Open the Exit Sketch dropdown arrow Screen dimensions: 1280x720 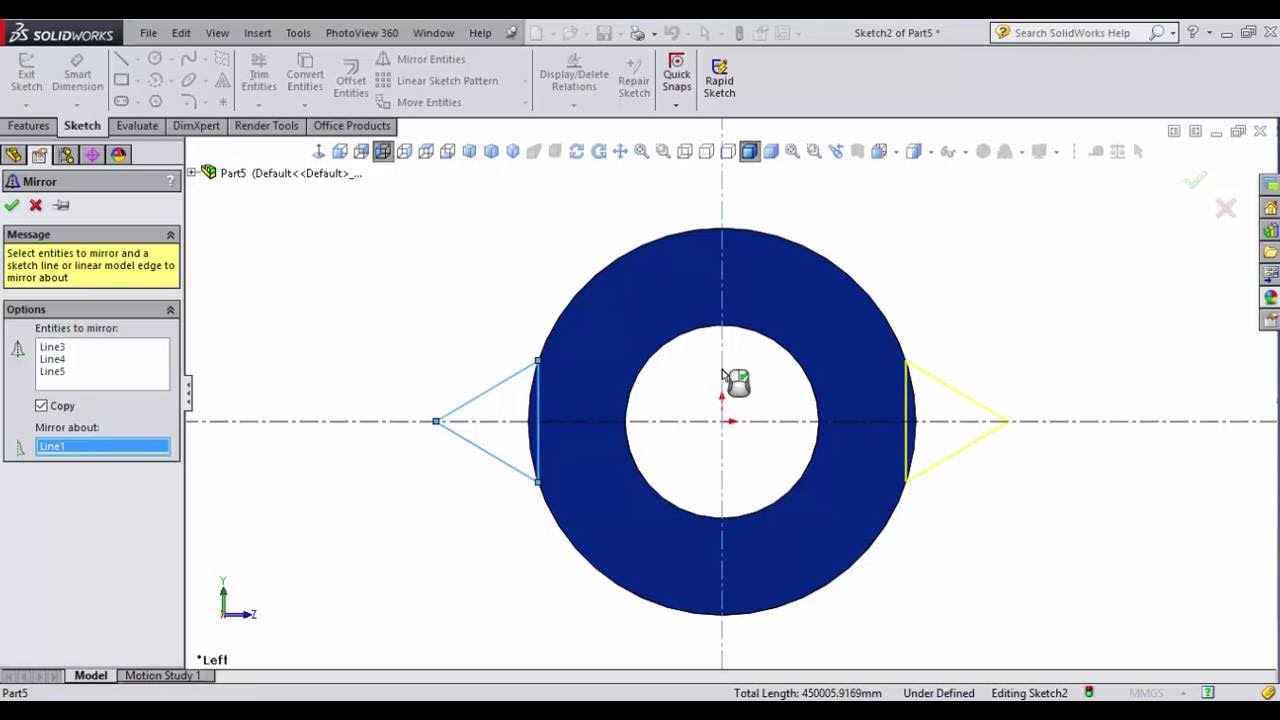(27, 104)
